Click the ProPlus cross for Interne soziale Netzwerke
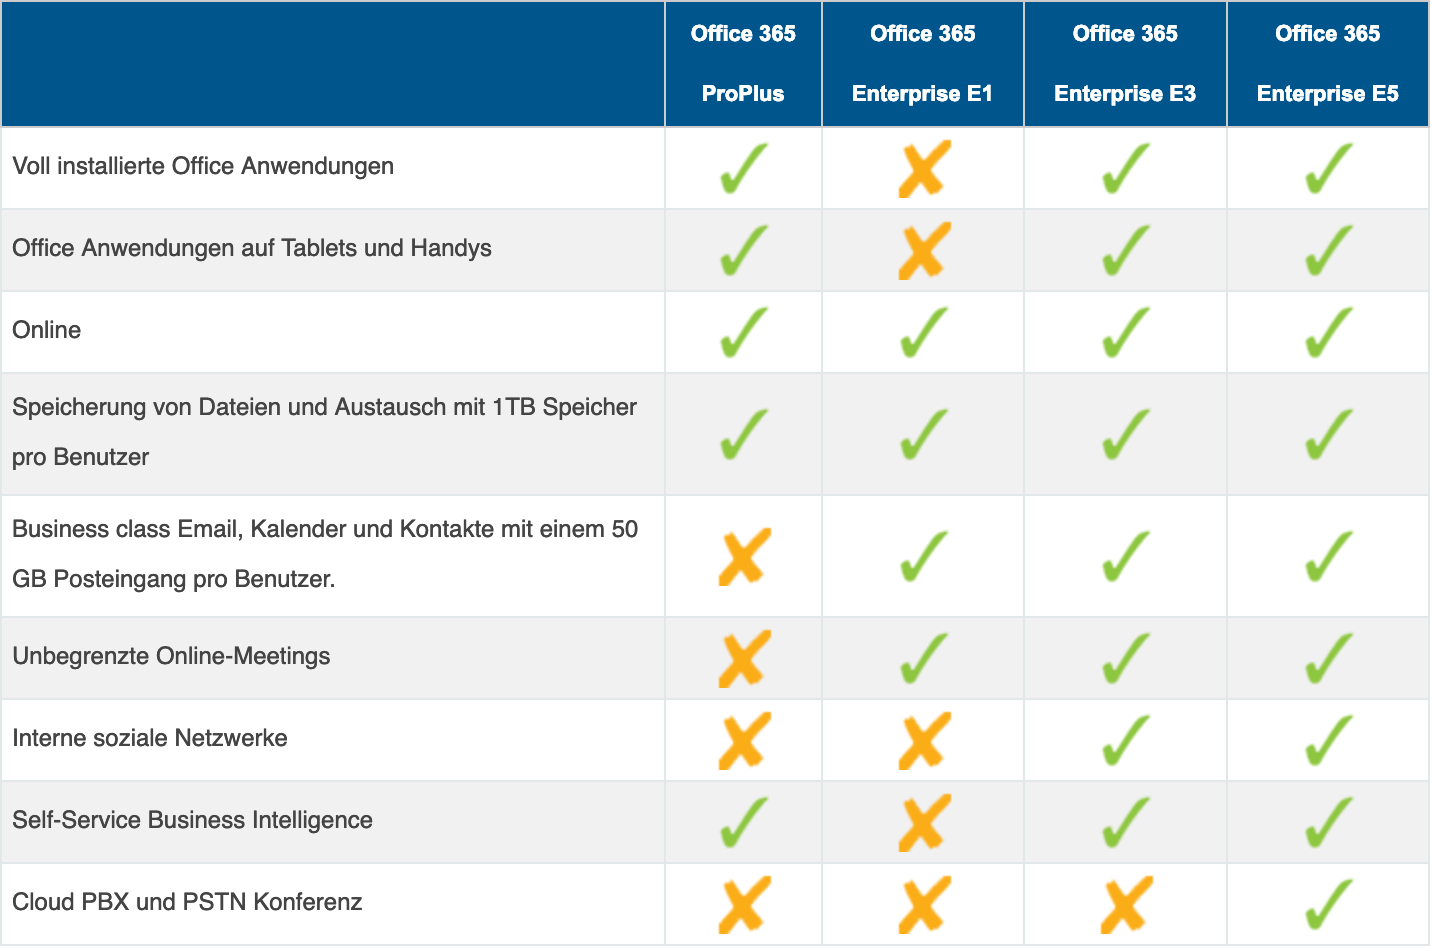 click(745, 740)
